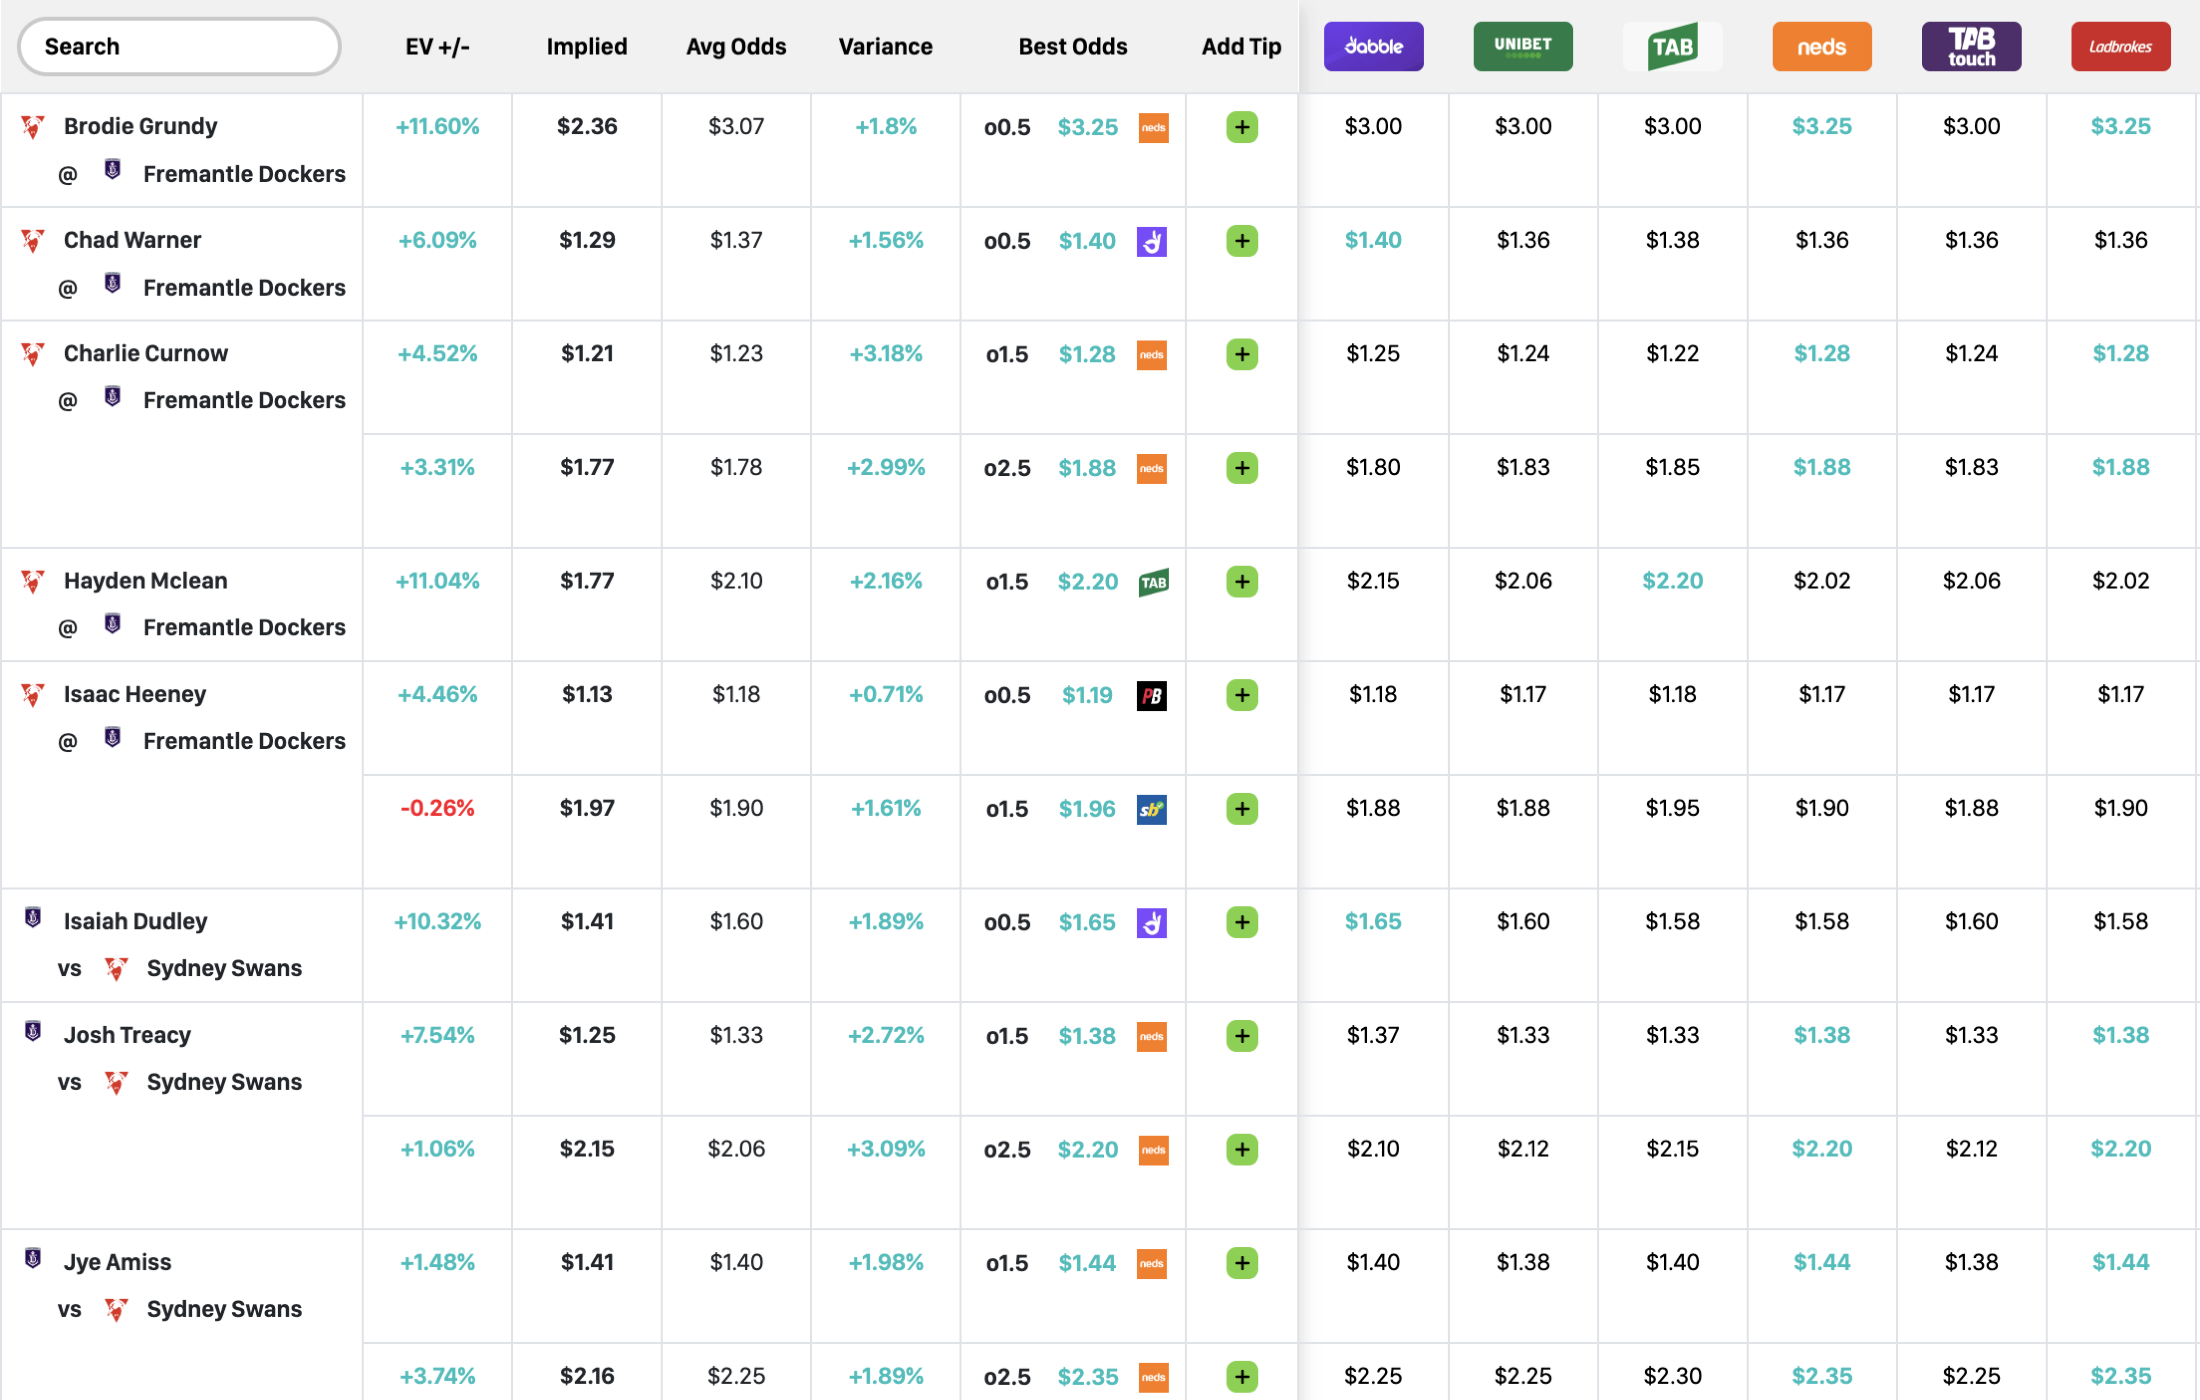2200x1400 pixels.
Task: Select Dabble $1.40 odds for Chad Warner
Action: 1373,240
